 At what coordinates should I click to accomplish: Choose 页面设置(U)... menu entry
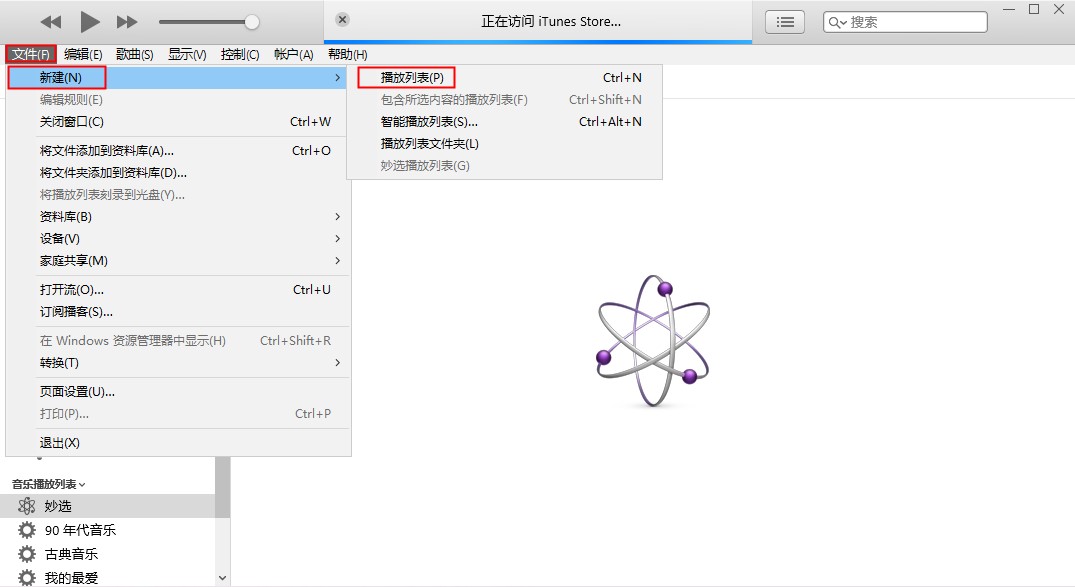click(178, 392)
